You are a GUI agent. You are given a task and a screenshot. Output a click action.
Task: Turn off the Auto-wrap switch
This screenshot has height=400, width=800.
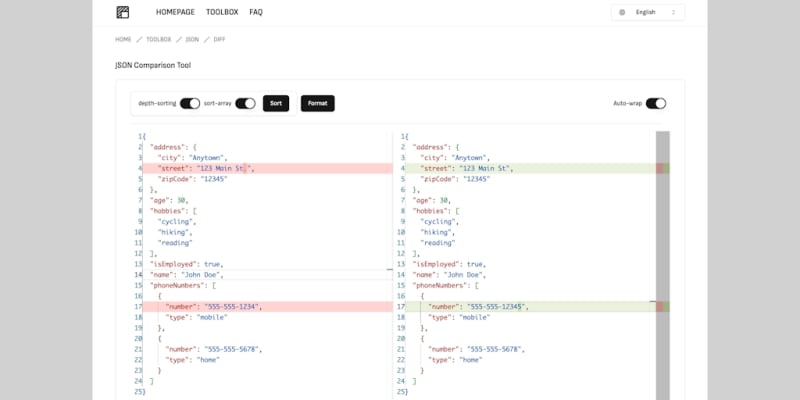(656, 103)
